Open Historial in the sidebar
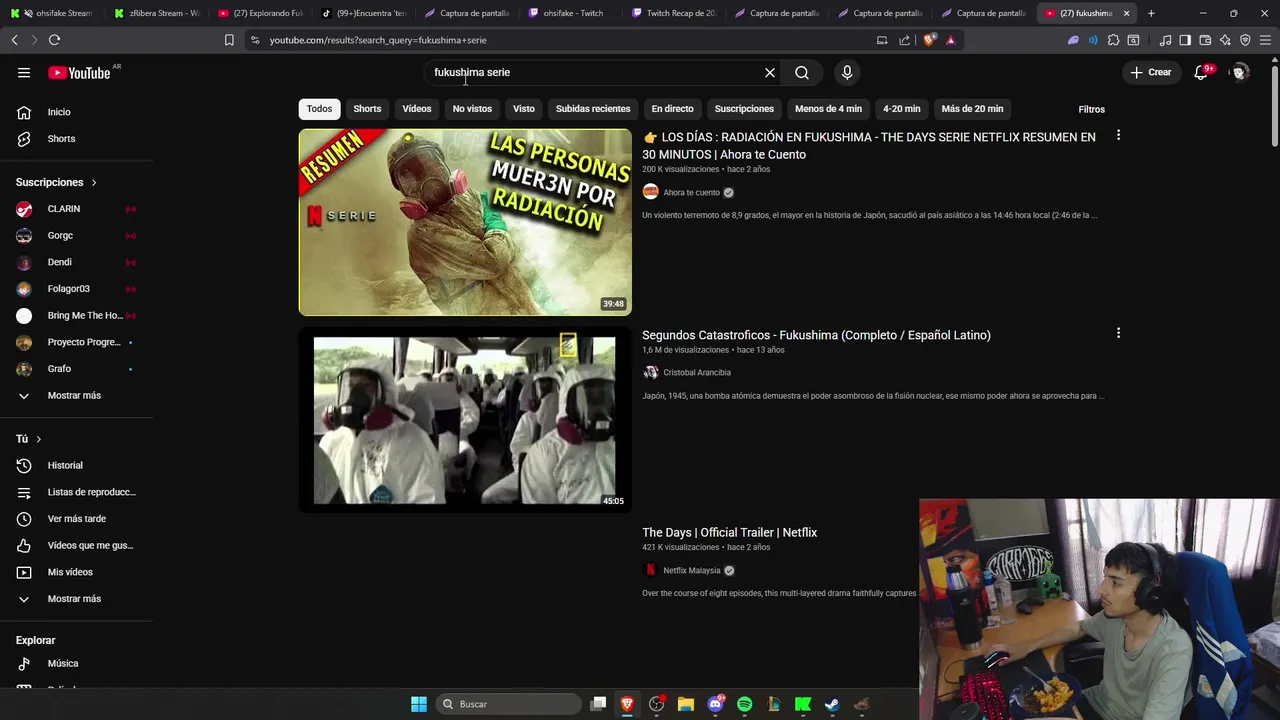Viewport: 1280px width, 720px height. pyautogui.click(x=76, y=465)
